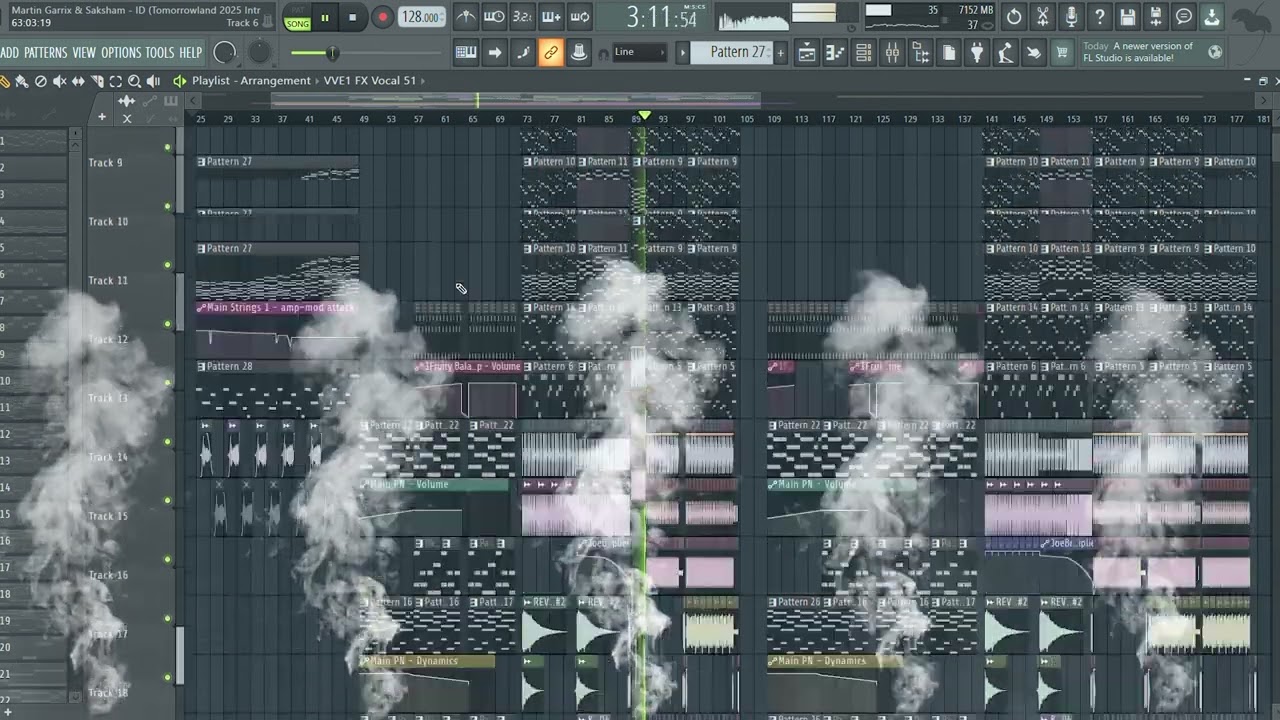Open the project picker/copy icon
The height and width of the screenshot is (720, 1280).
(x=948, y=52)
